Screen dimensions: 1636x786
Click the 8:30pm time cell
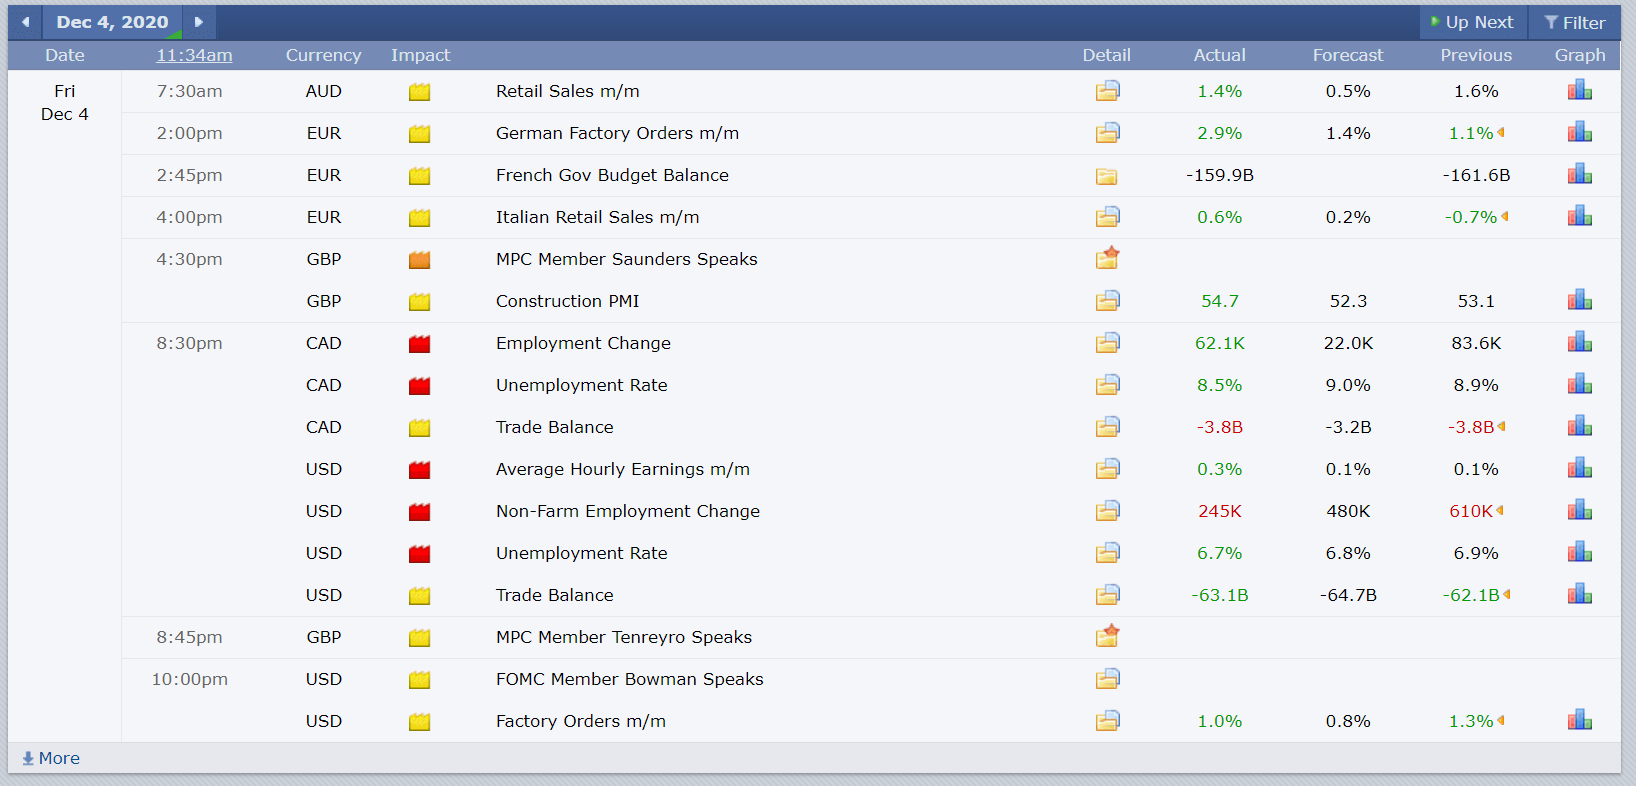189,343
